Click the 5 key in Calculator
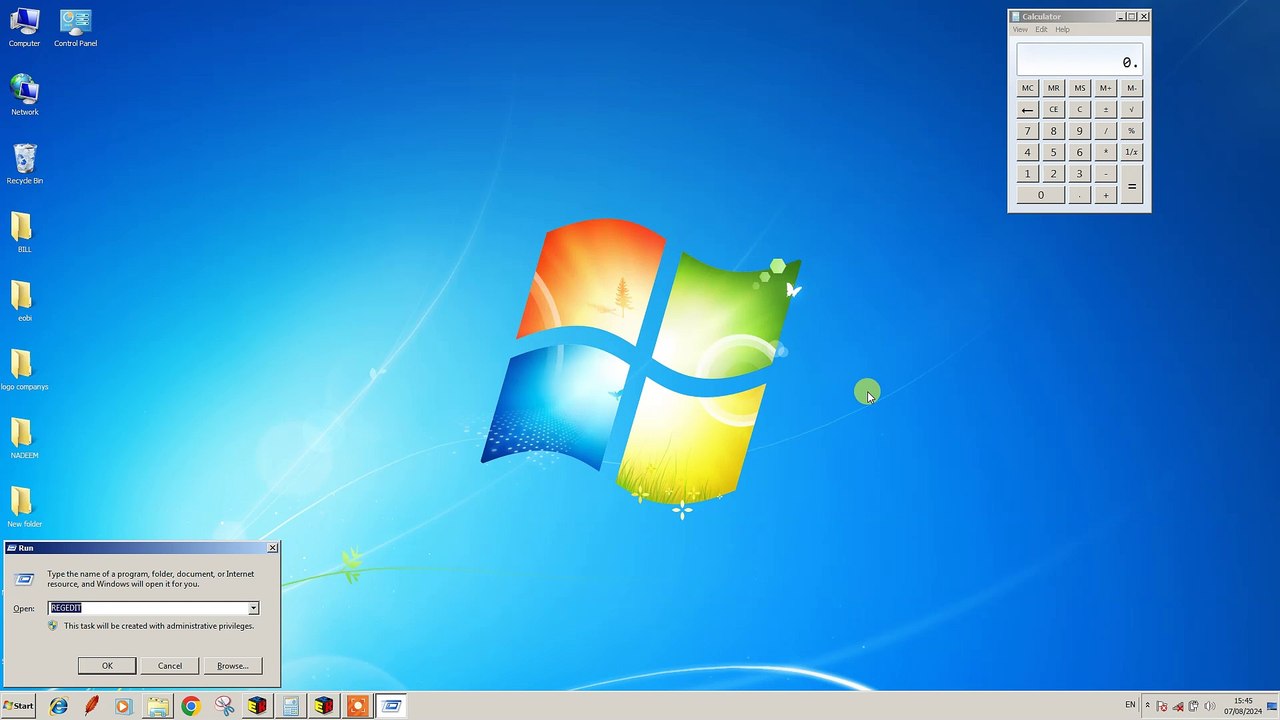This screenshot has width=1280, height=720. (1053, 152)
